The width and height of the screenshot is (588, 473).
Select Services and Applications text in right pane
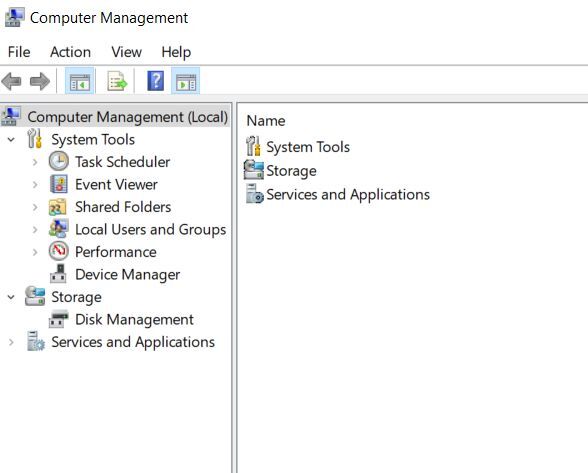348,195
